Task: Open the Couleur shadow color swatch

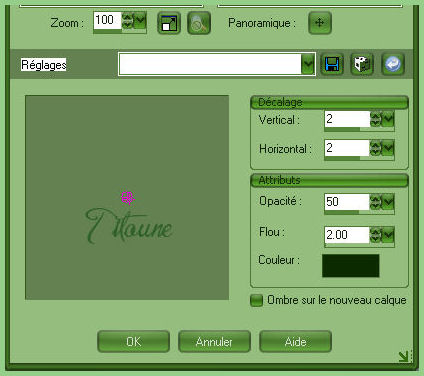Action: coord(351,266)
